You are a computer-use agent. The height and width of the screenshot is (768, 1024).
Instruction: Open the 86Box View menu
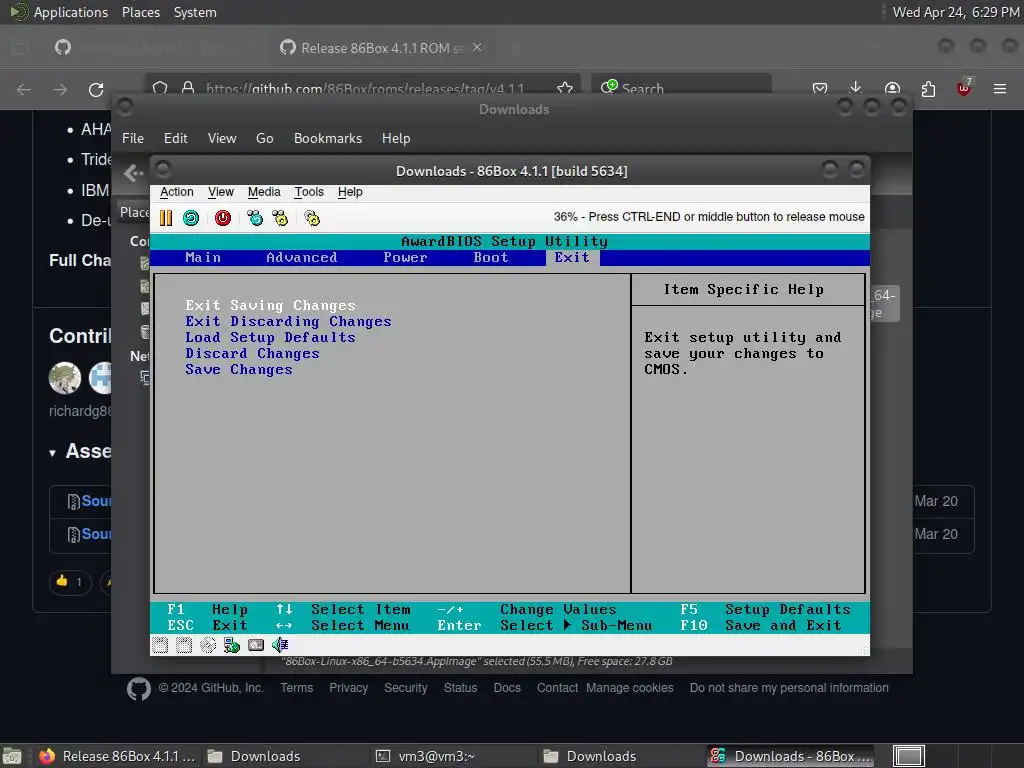point(221,192)
